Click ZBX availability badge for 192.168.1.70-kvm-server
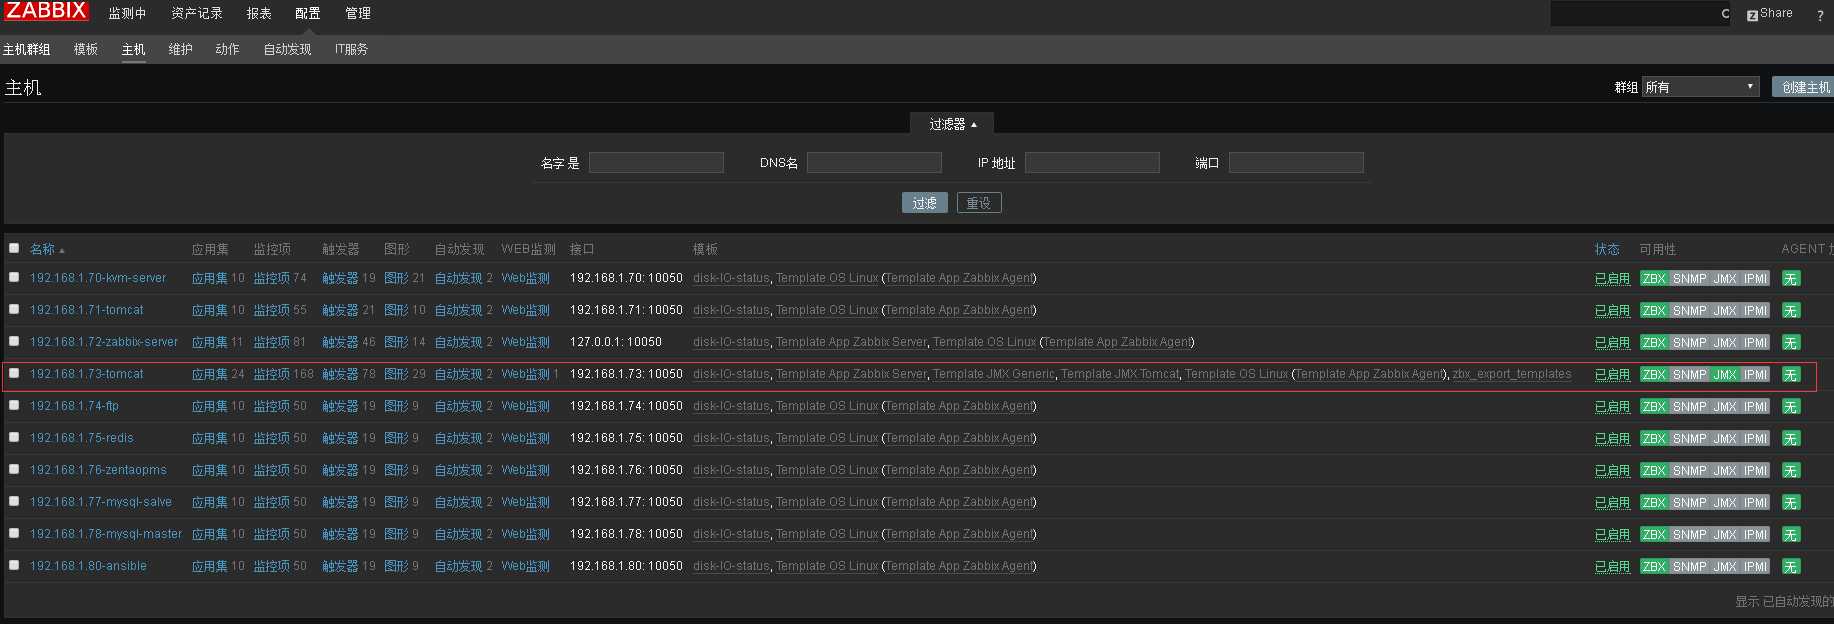The image size is (1834, 624). 1654,279
